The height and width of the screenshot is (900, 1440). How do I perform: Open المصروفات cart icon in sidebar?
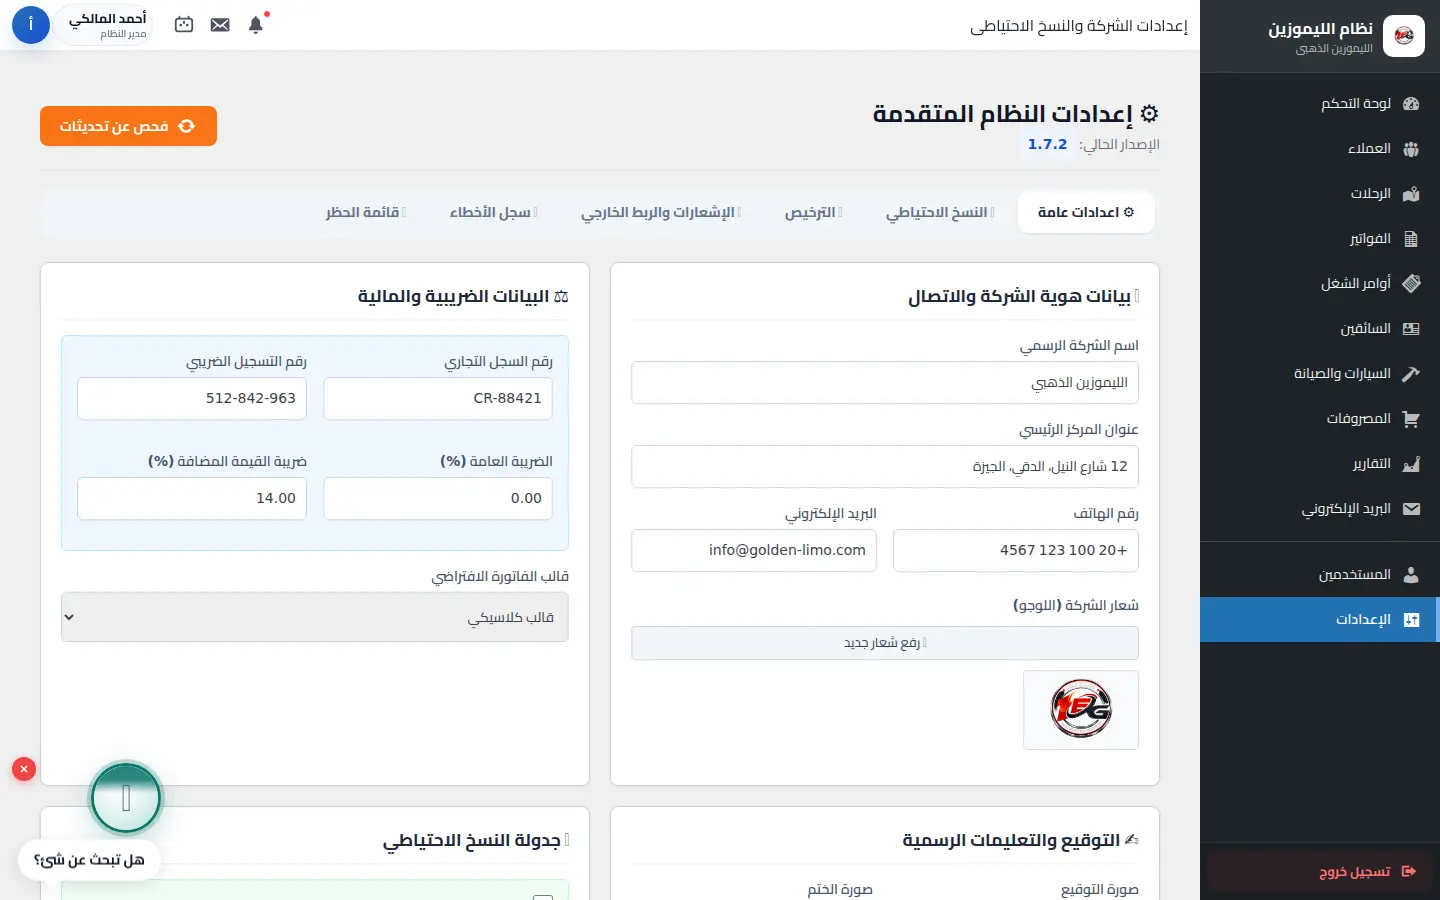click(x=1411, y=419)
